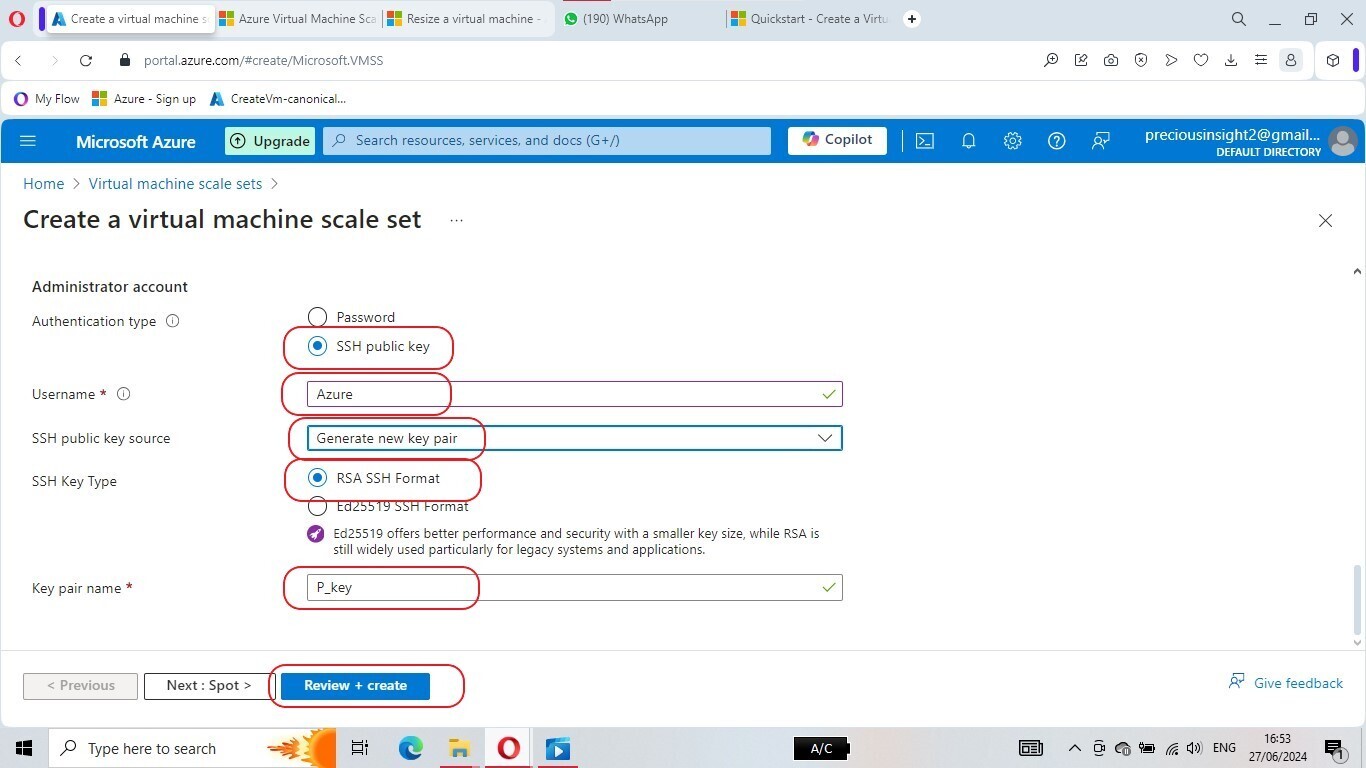Close the create scale set blade
1366x768 pixels.
1325,220
